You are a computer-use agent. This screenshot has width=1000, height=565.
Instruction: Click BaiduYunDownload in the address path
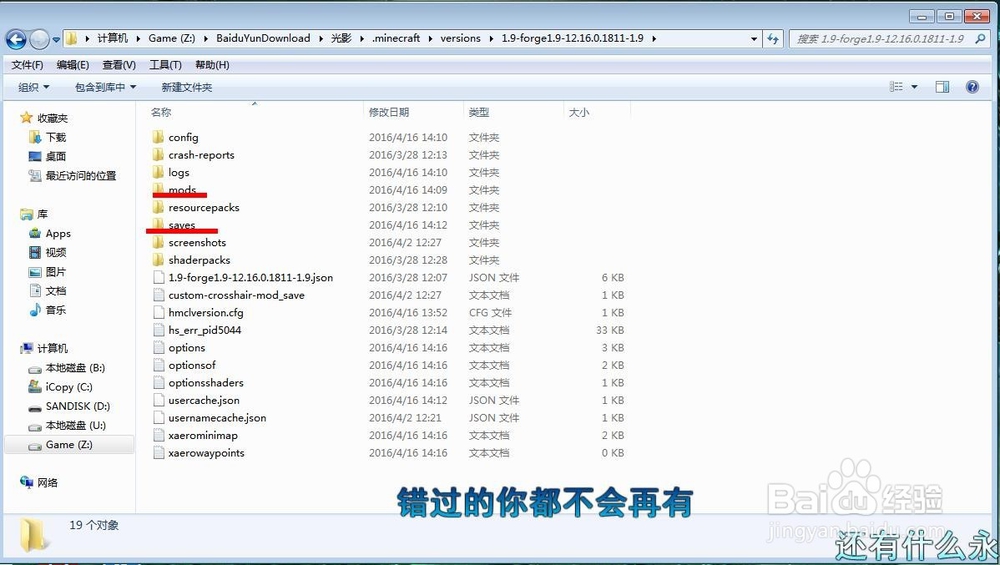point(263,38)
